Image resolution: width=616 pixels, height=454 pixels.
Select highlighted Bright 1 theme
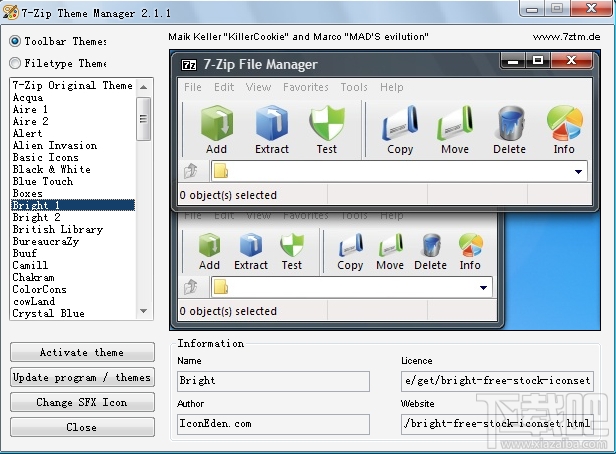[x=73, y=205]
